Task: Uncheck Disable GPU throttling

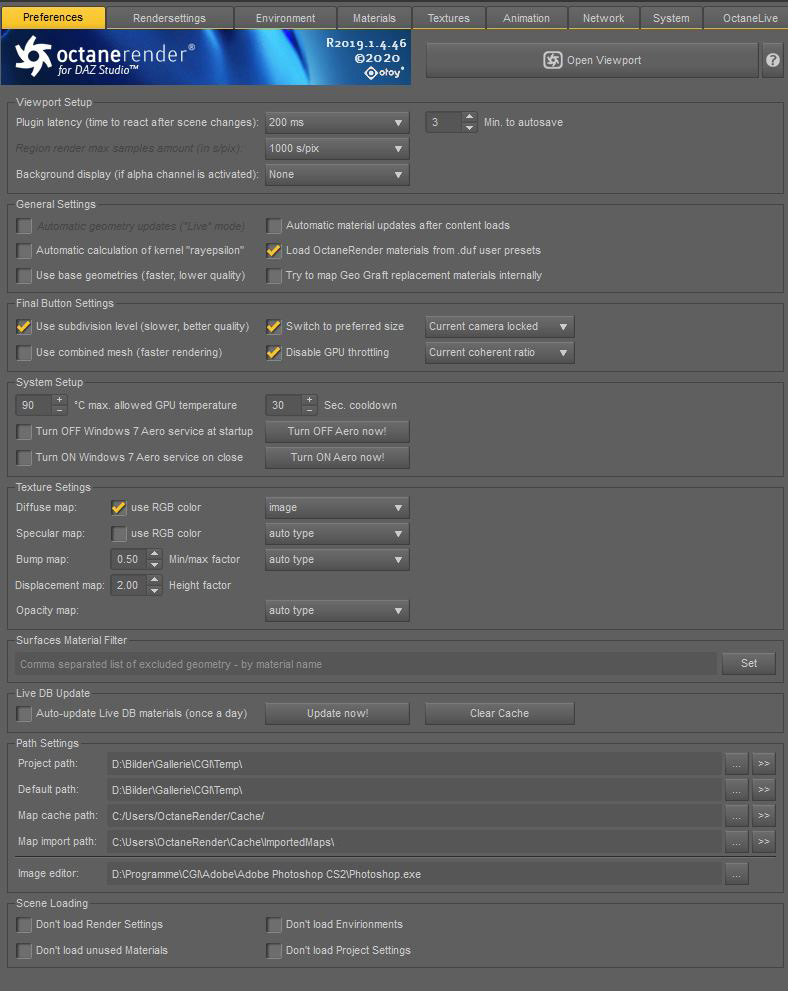Action: [274, 353]
